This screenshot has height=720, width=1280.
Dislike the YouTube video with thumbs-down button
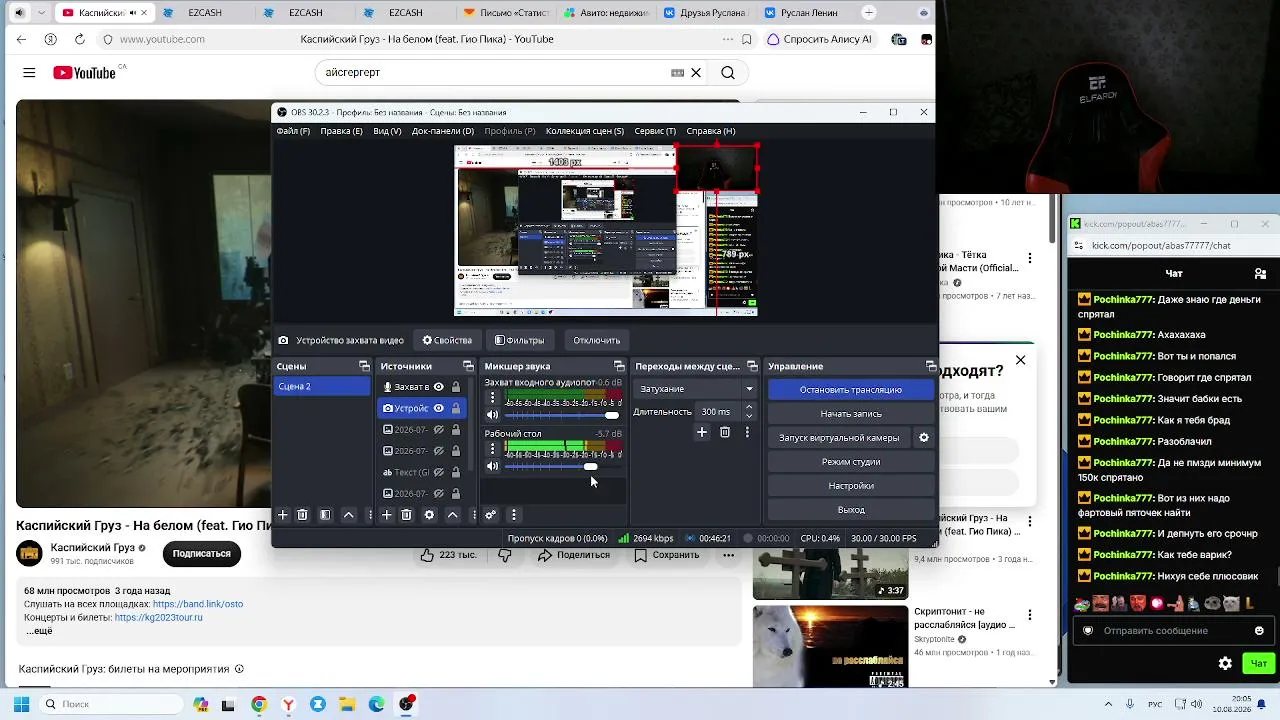[505, 555]
